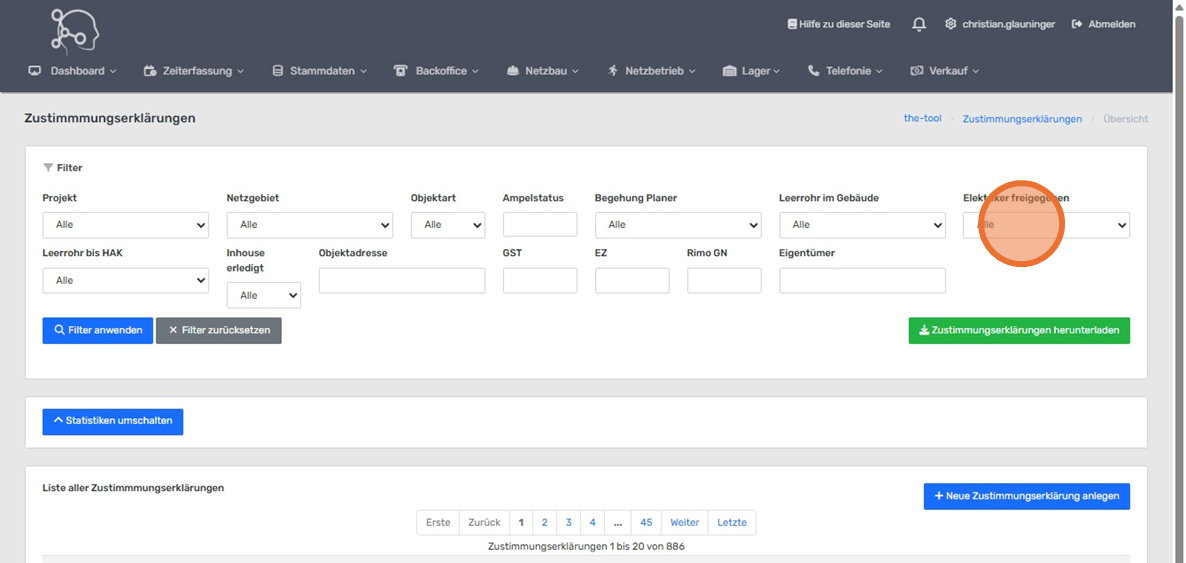Open the Leerrohr im Gebäude dropdown

[861, 225]
